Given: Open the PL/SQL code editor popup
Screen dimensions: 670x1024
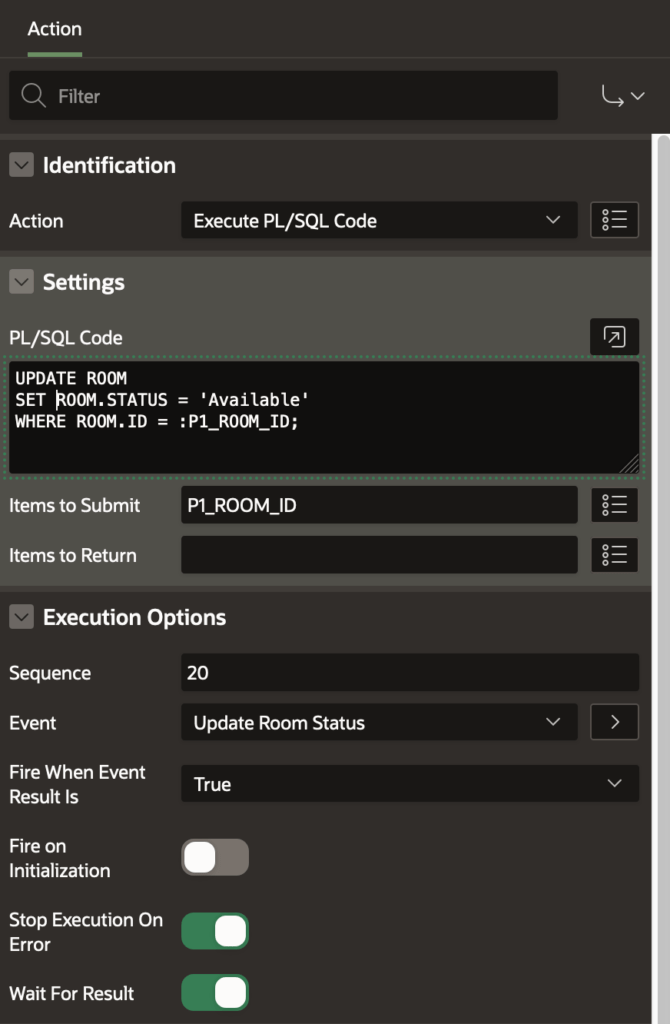Looking at the screenshot, I should tap(614, 337).
